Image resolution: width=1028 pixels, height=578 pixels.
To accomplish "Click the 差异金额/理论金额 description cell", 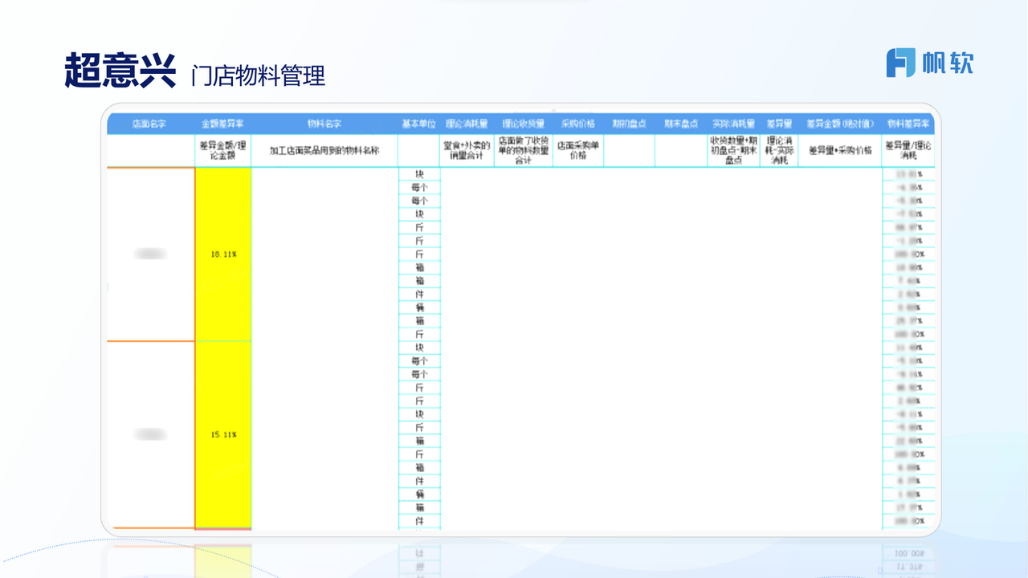I will tap(223, 151).
